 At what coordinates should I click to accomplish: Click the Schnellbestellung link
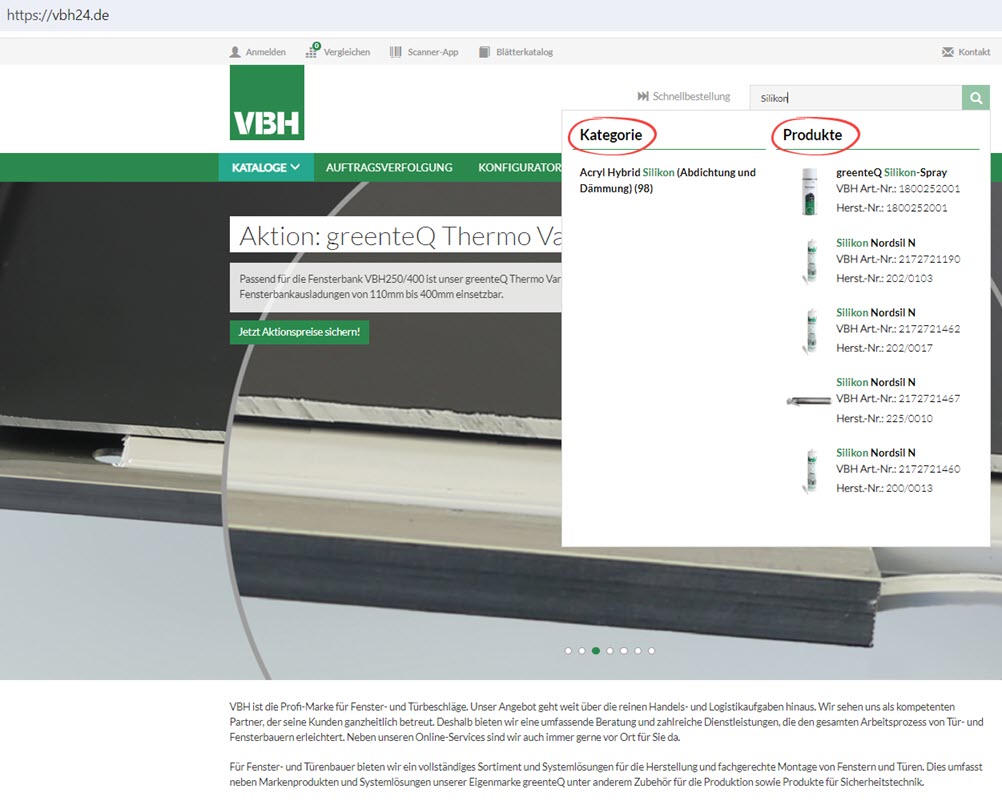[x=691, y=96]
